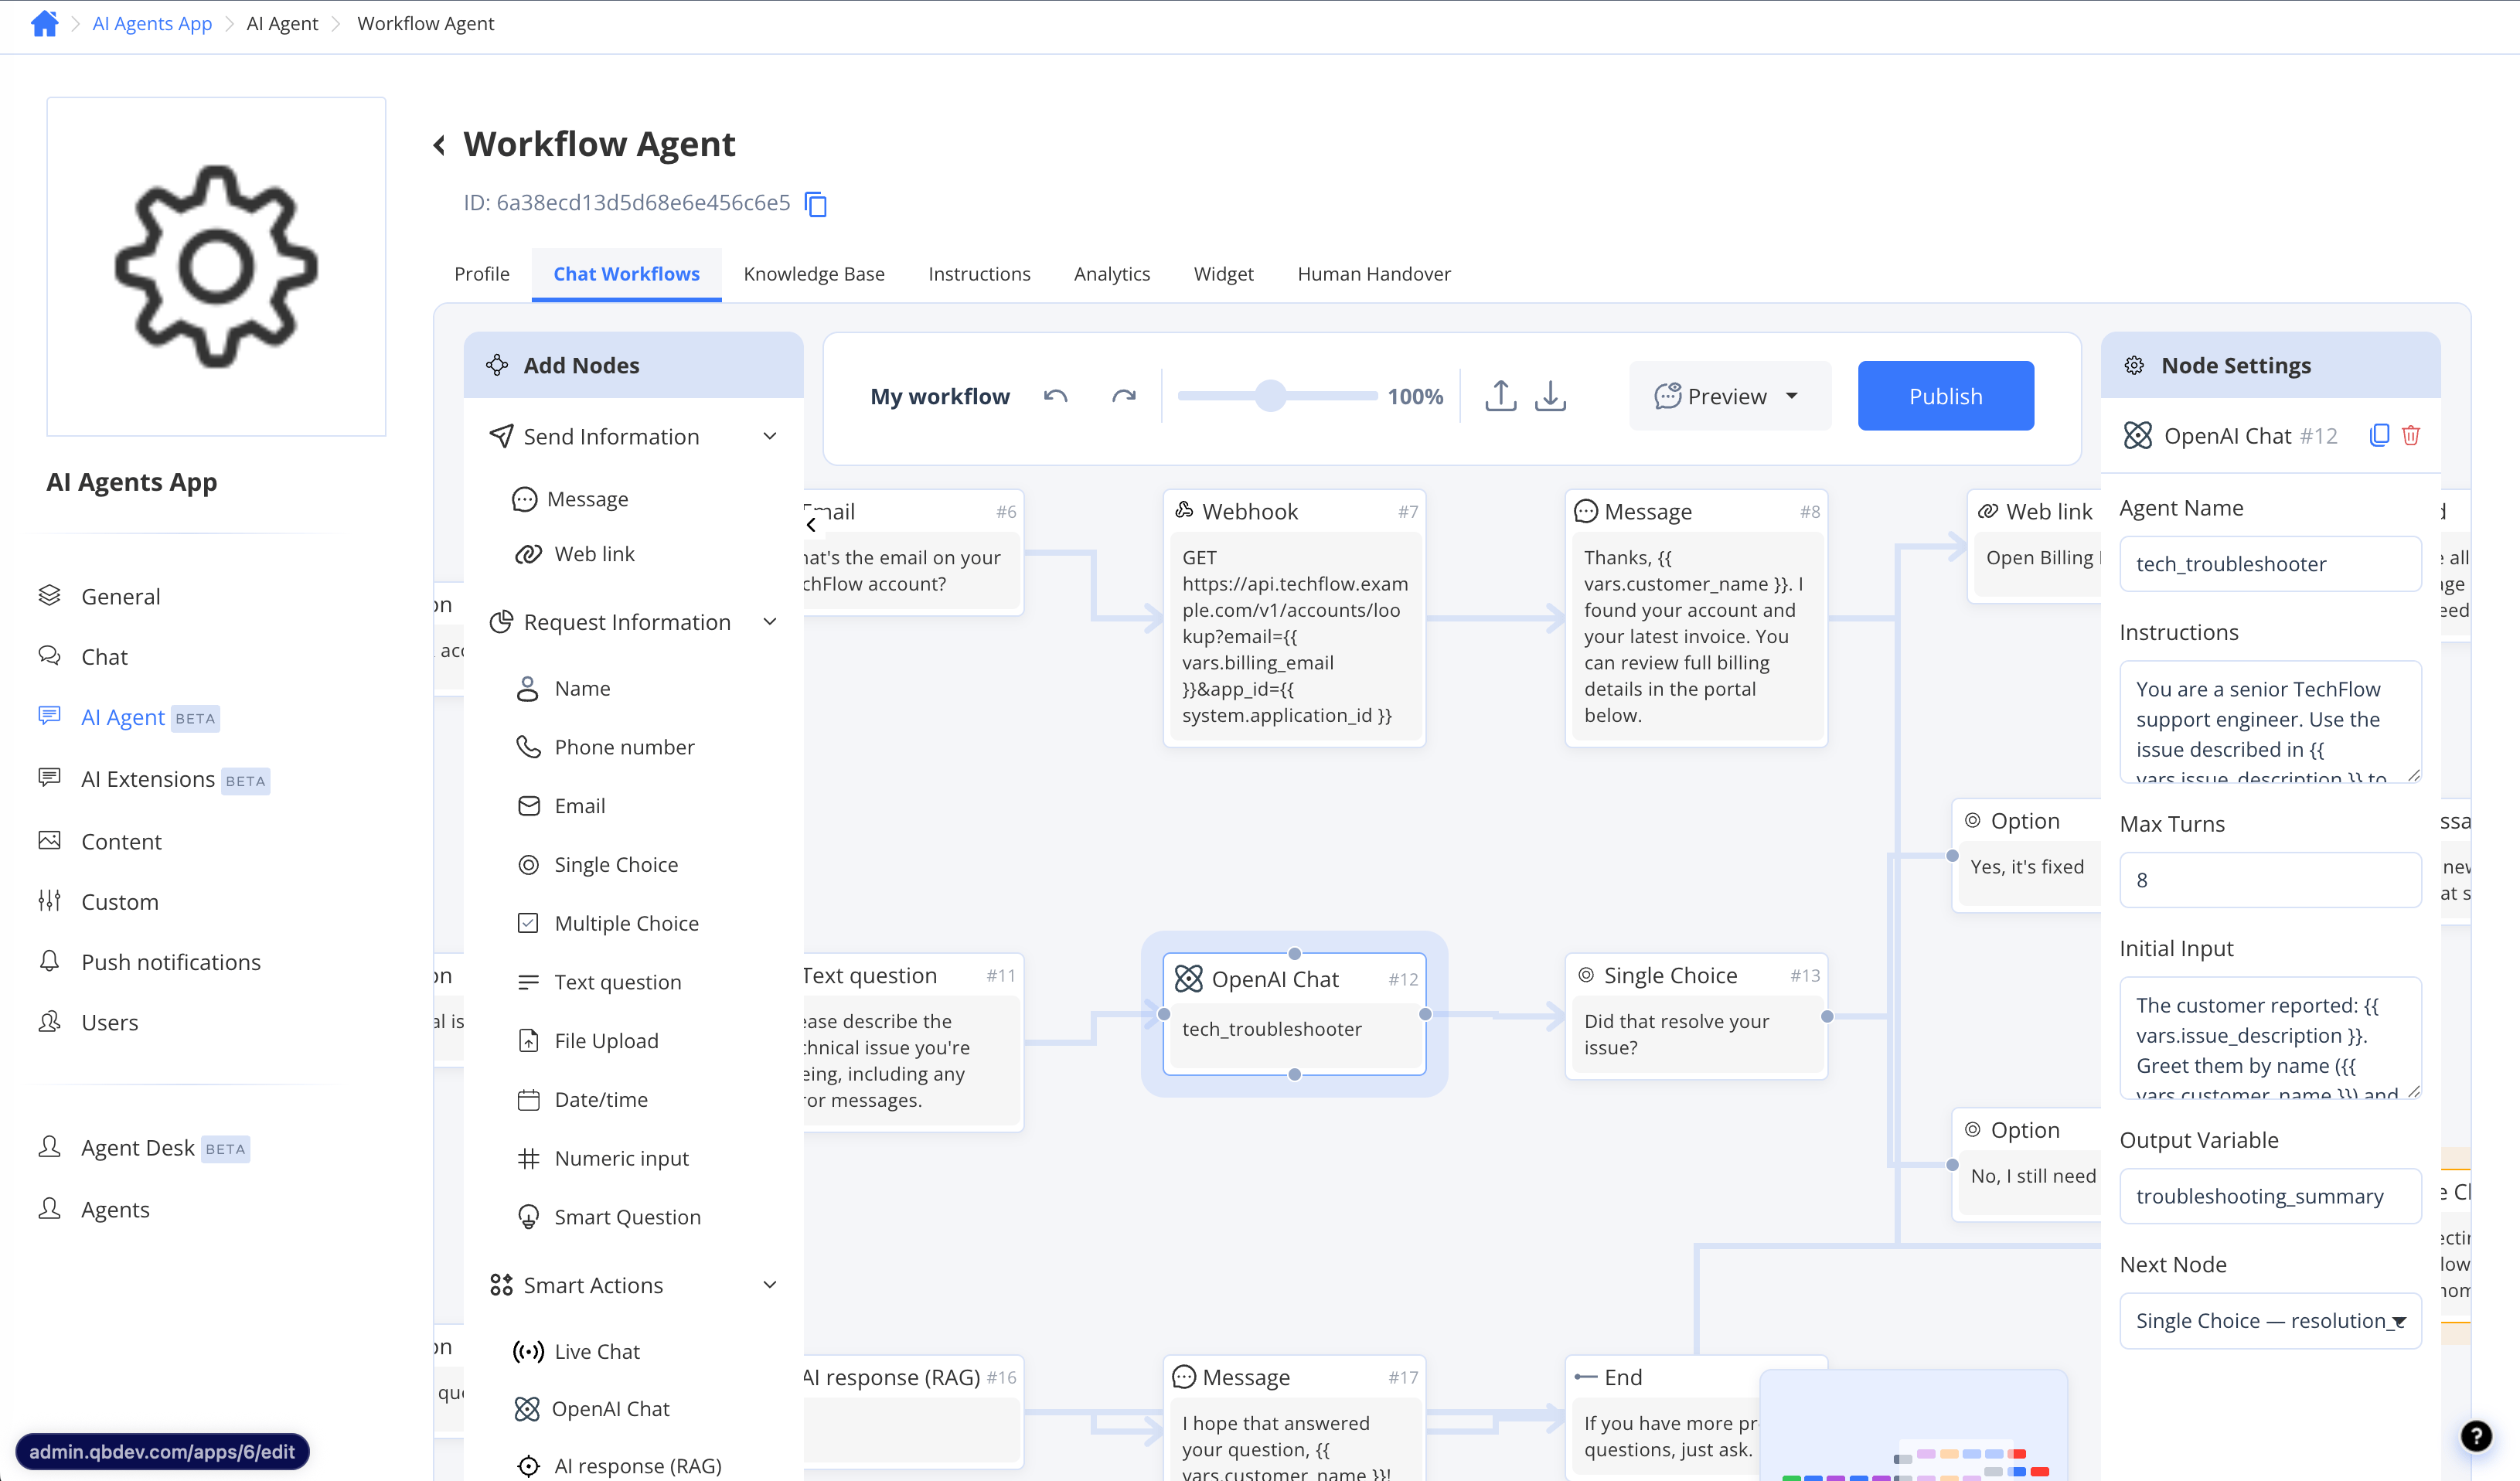Select the Webhook #7 node
The width and height of the screenshot is (2520, 1481).
1294,617
